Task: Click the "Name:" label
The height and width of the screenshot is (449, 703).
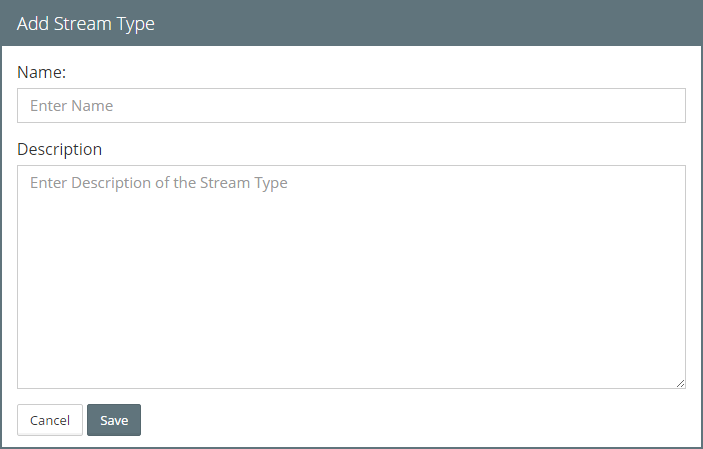Action: pyautogui.click(x=39, y=72)
